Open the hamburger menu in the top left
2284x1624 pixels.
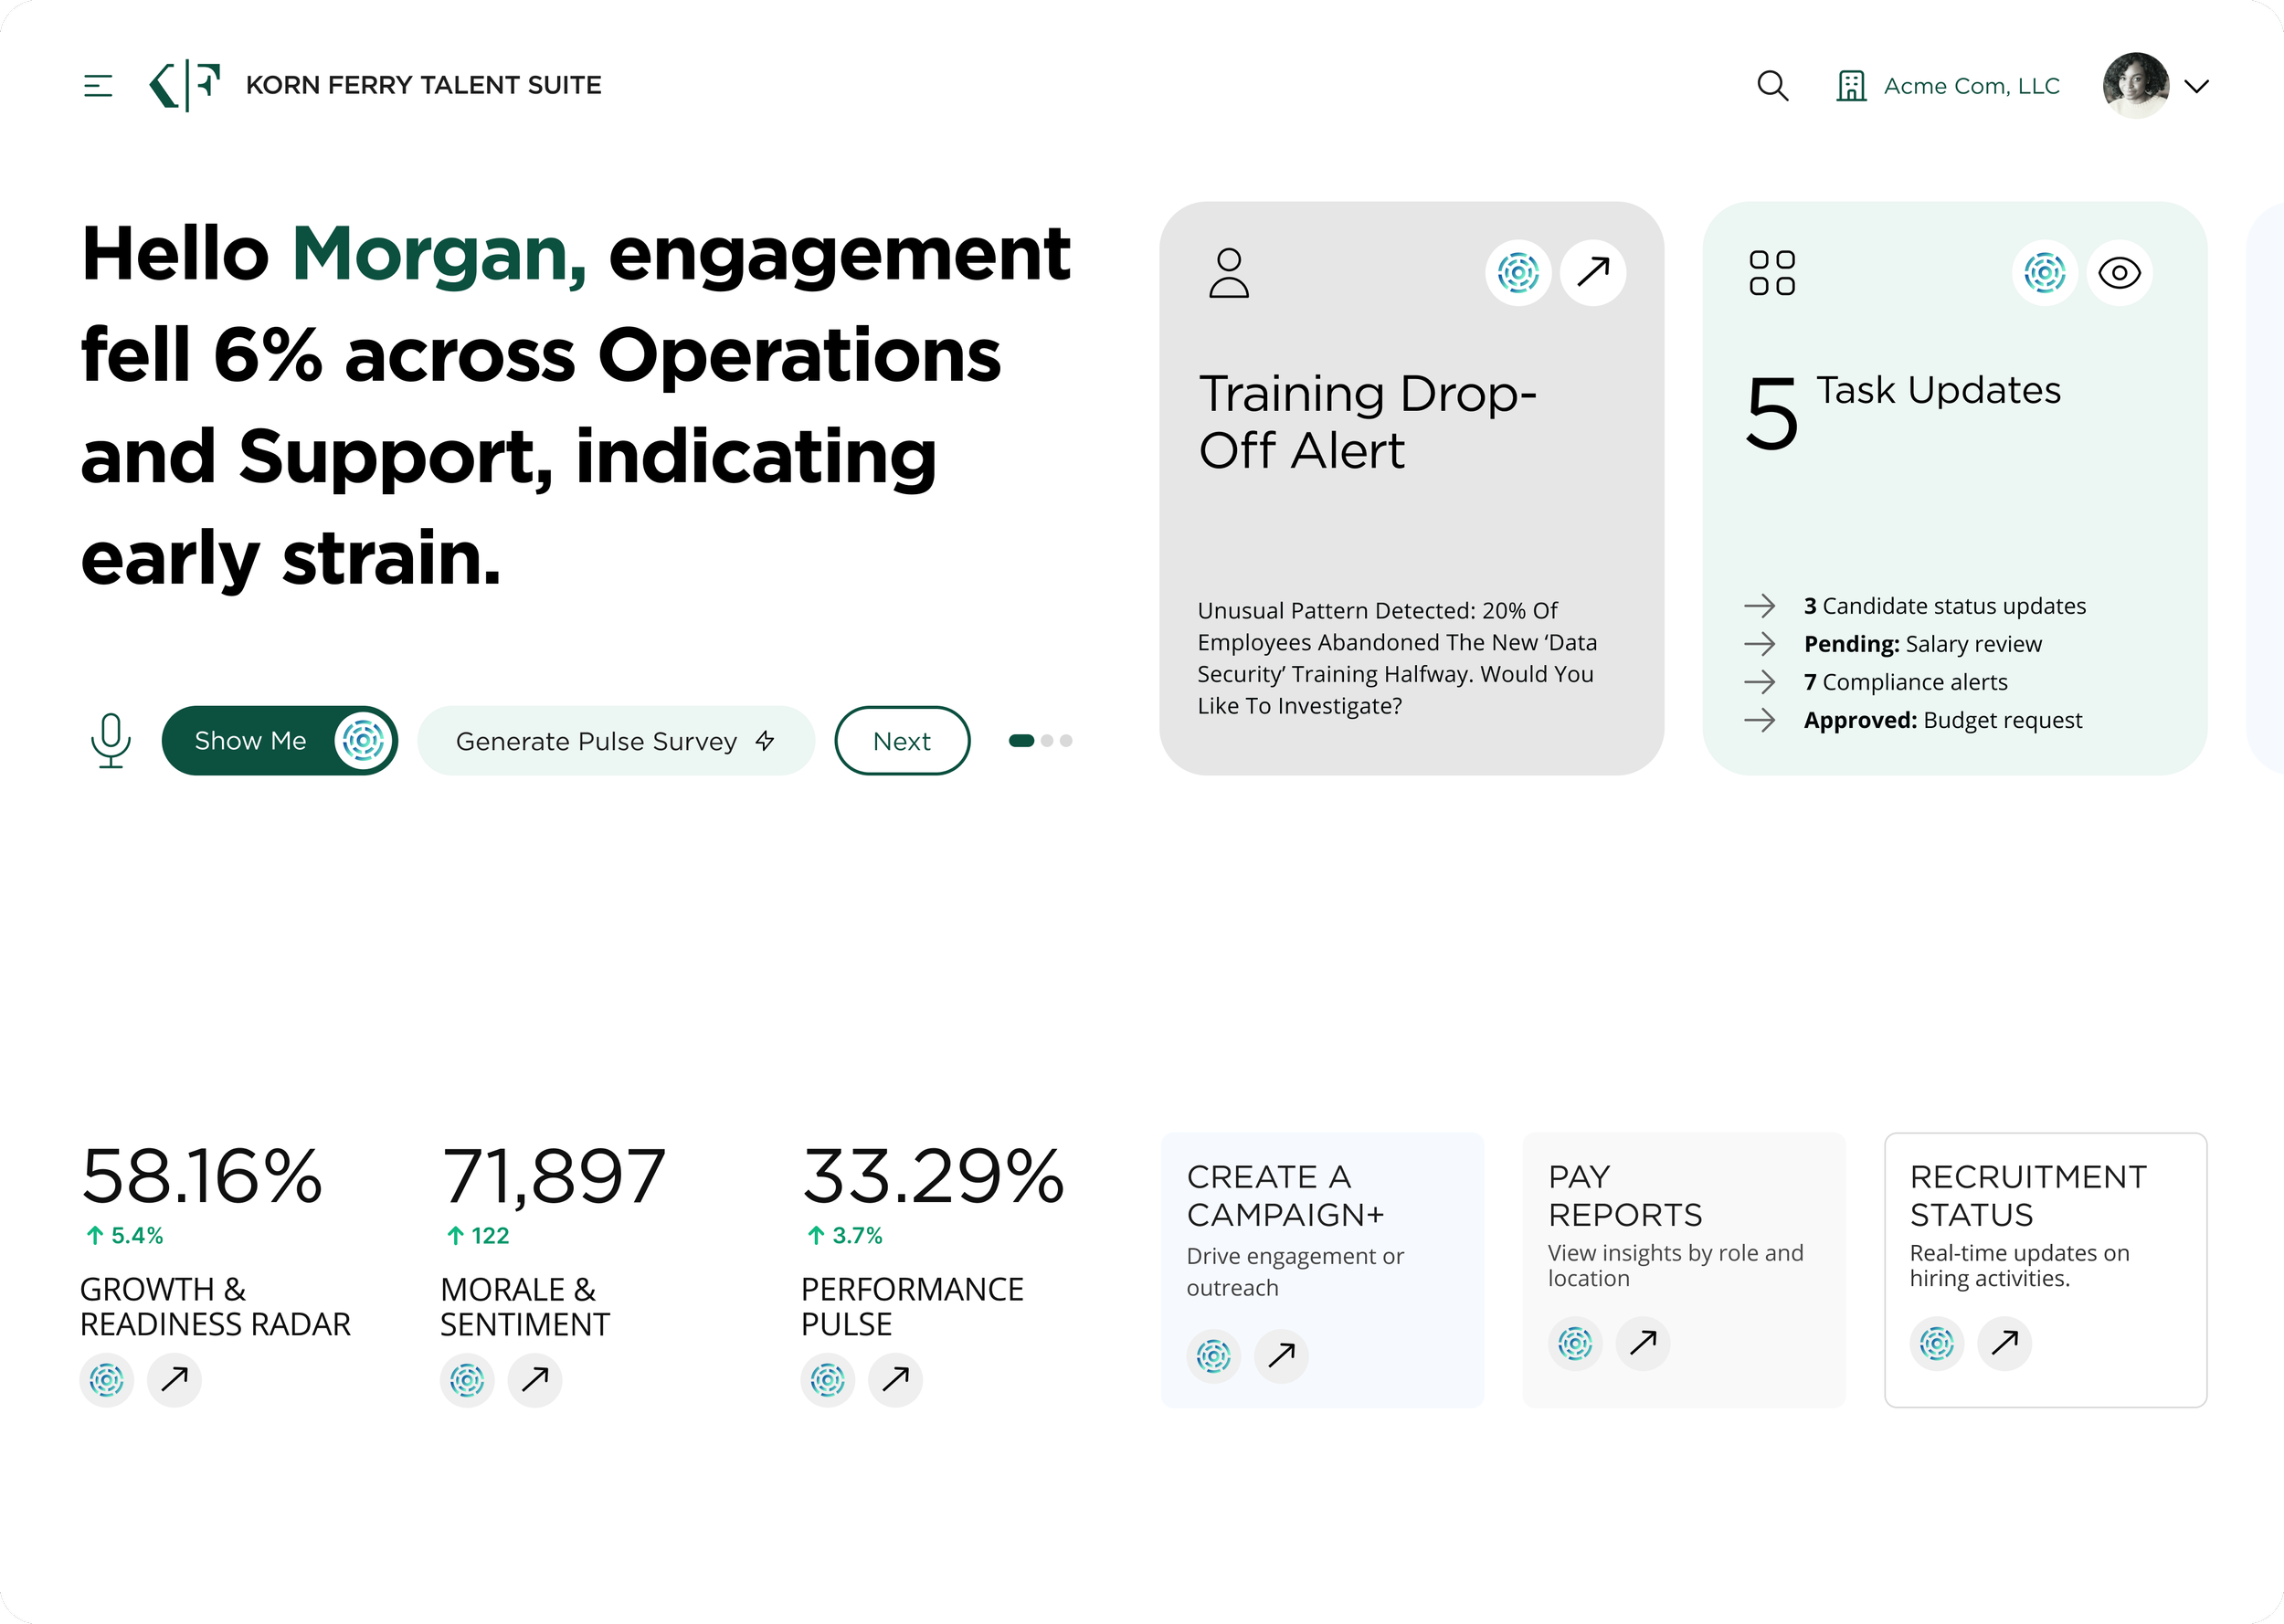coord(98,85)
